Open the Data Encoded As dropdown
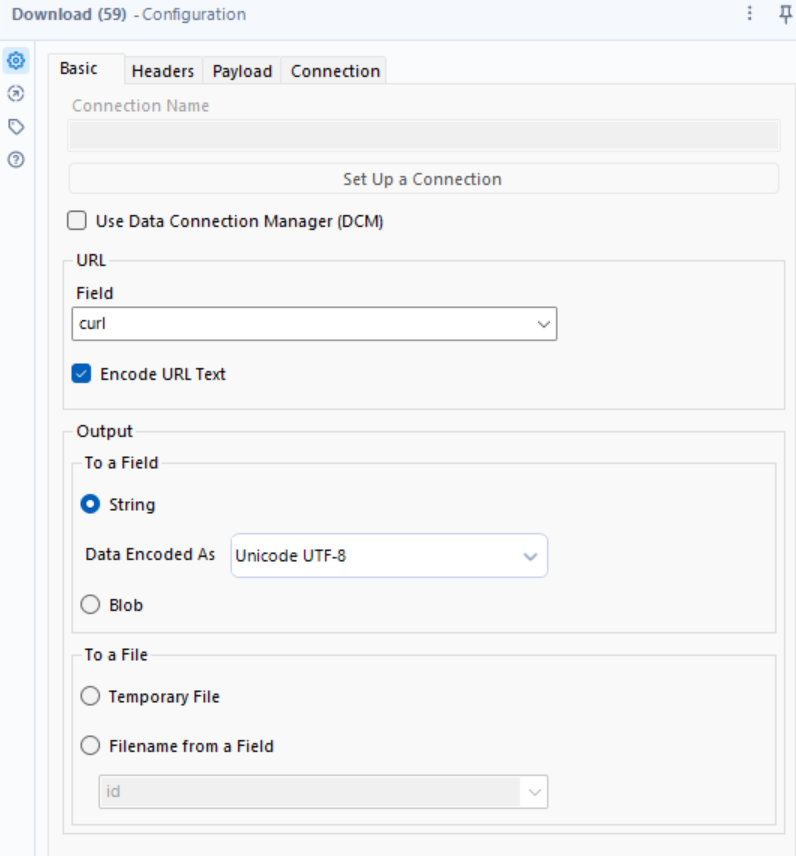 [531, 555]
